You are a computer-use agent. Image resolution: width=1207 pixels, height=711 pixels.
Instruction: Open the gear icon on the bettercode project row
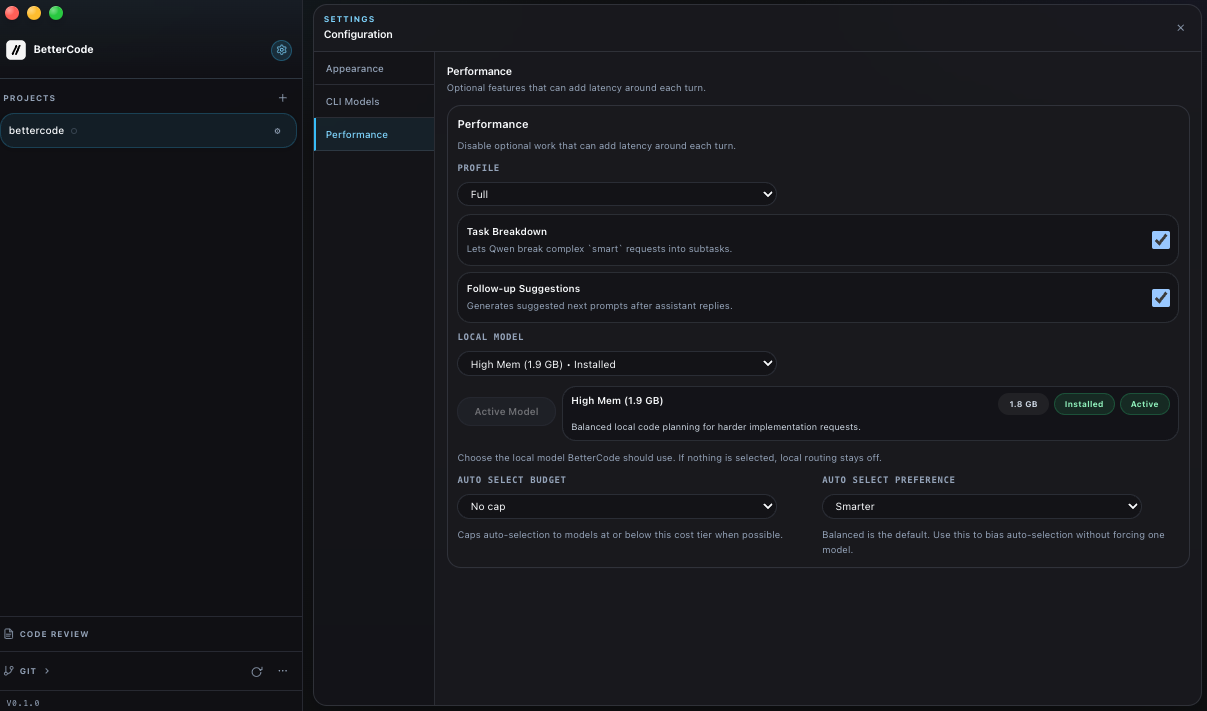pos(277,130)
